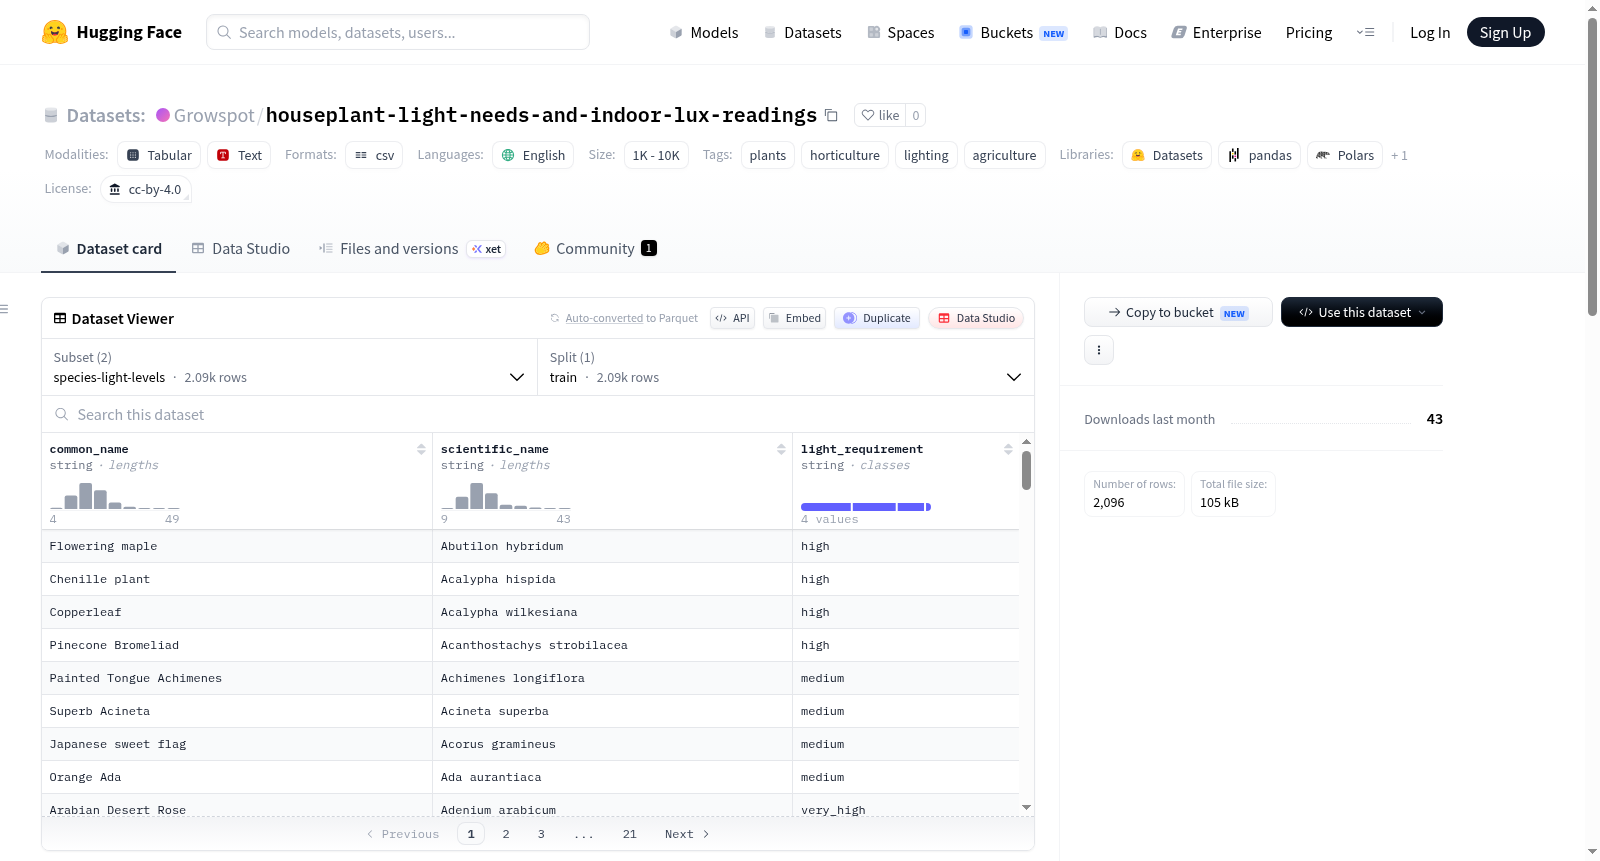Like the dataset with the heart button
The height and width of the screenshot is (861, 1600).
pos(880,115)
